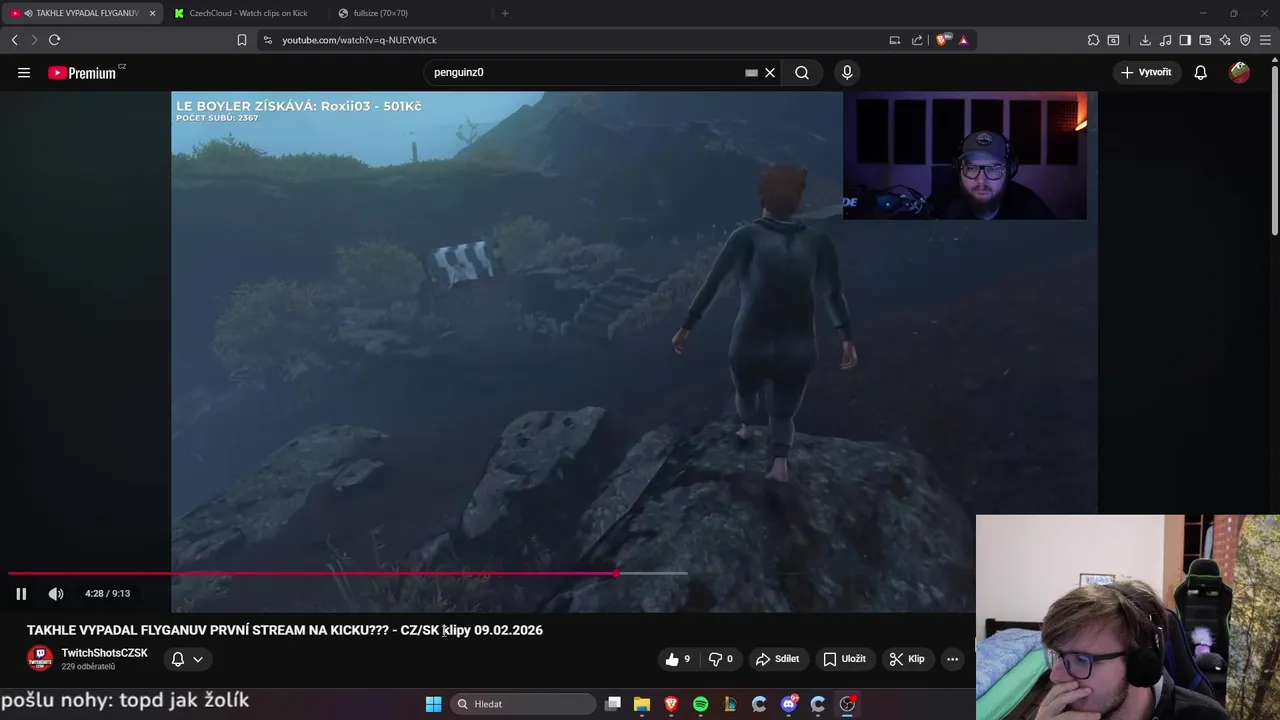1280x720 pixels.
Task: Submit search with magnifier button
Action: [802, 72]
